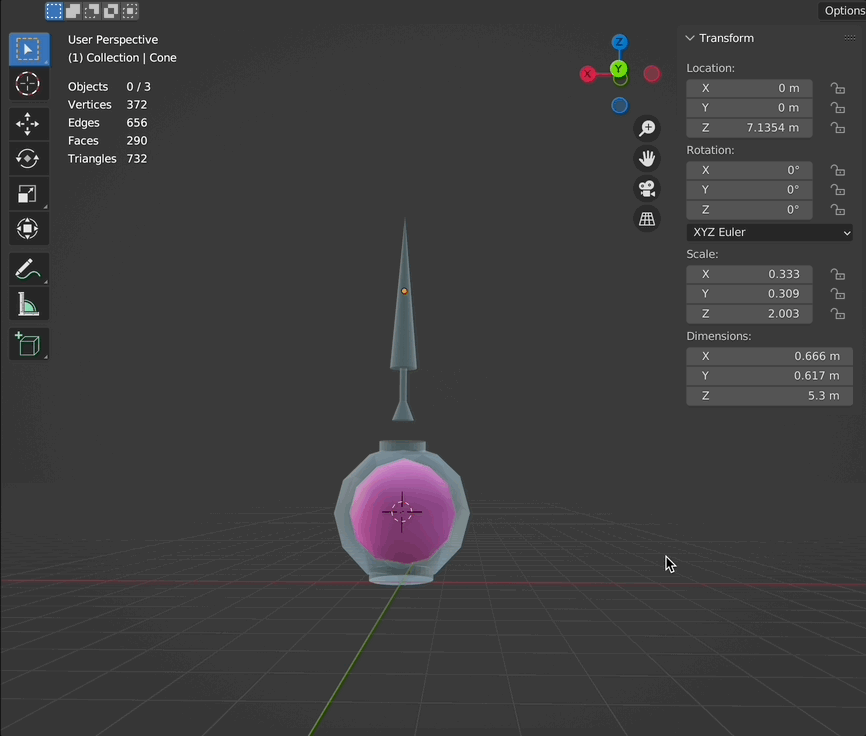866x736 pixels.
Task: Select the Annotate pencil tool
Action: [29, 269]
